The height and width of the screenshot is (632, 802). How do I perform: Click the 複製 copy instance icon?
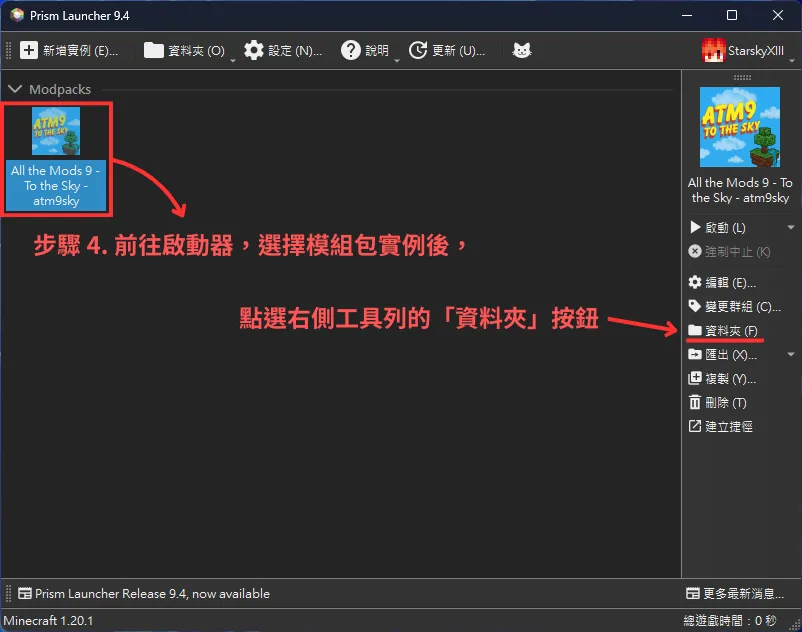pyautogui.click(x=696, y=379)
